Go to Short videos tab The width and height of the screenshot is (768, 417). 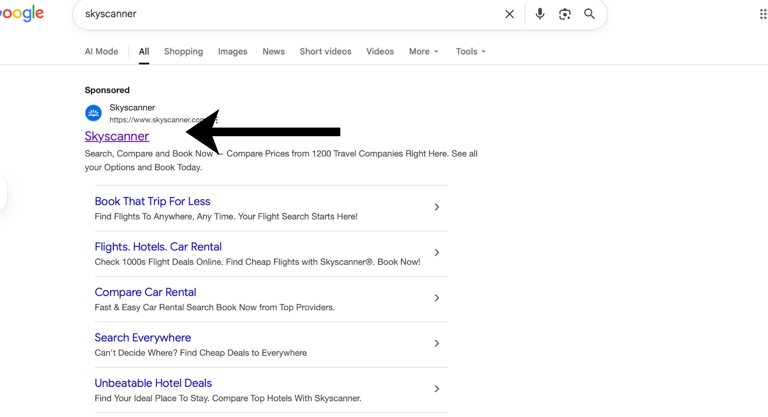coord(325,51)
